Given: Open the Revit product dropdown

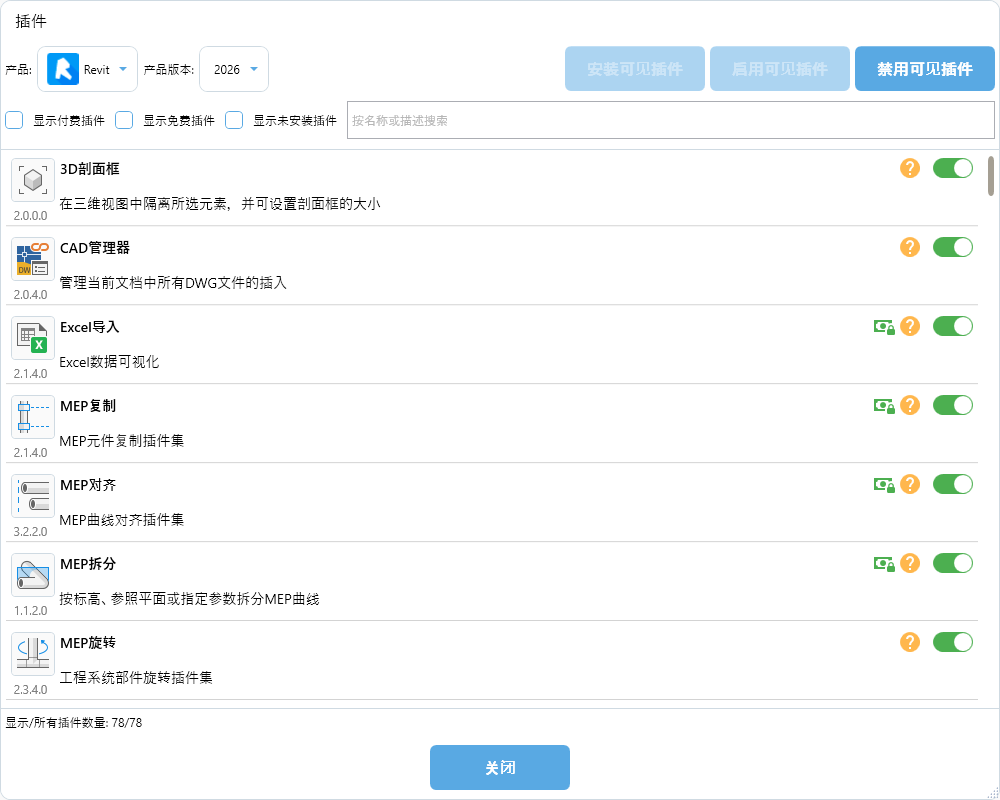Looking at the screenshot, I should 88,69.
